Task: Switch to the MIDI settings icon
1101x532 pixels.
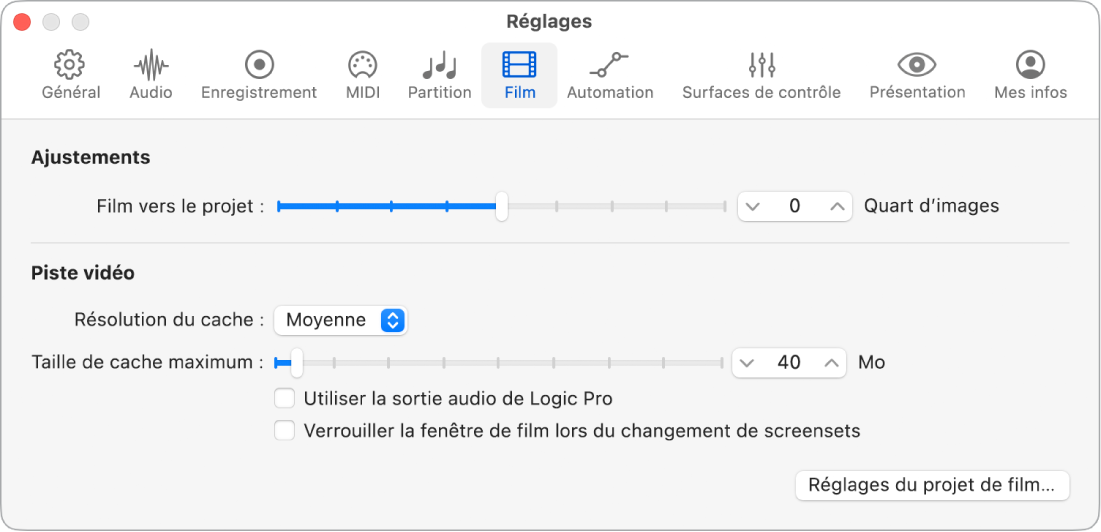Action: (362, 66)
